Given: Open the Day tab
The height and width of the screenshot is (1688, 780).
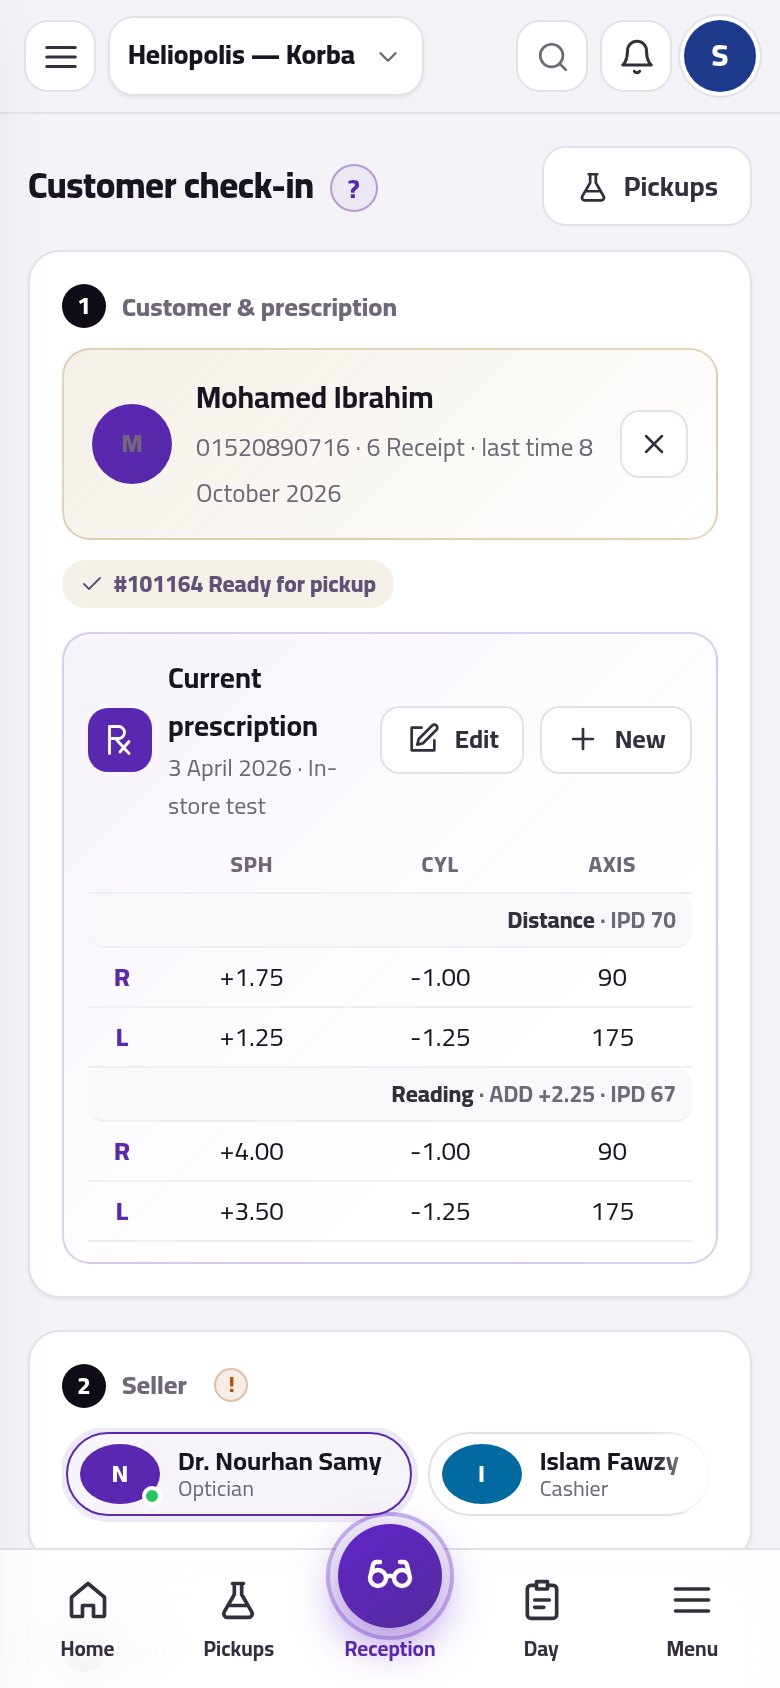Looking at the screenshot, I should coord(541,1618).
